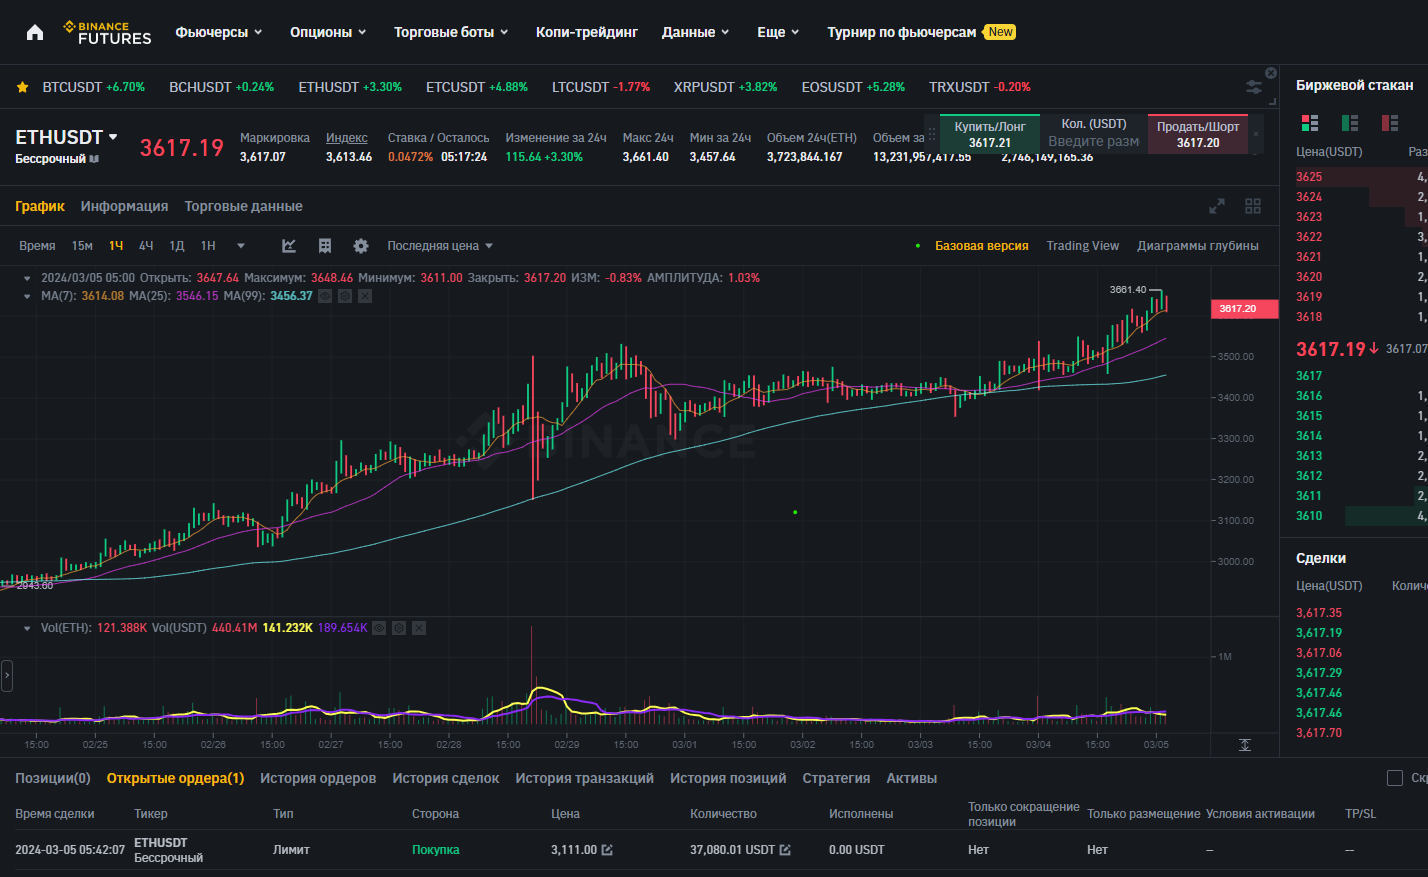Open the multi-chart grid layout icon
Viewport: 1428px width, 877px height.
click(1253, 206)
